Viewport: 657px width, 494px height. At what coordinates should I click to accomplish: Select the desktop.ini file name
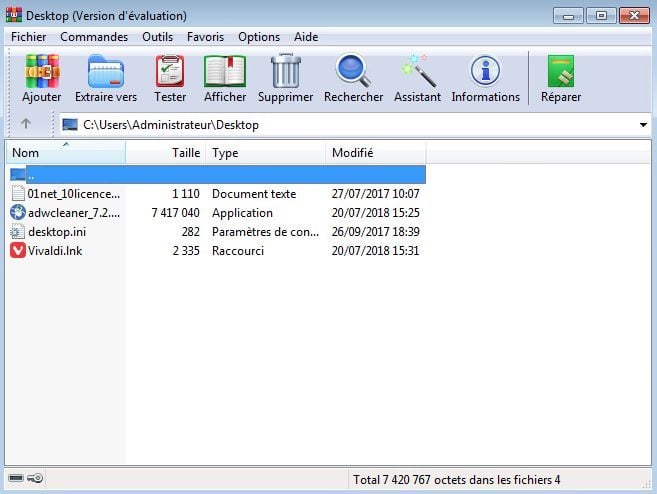click(57, 232)
